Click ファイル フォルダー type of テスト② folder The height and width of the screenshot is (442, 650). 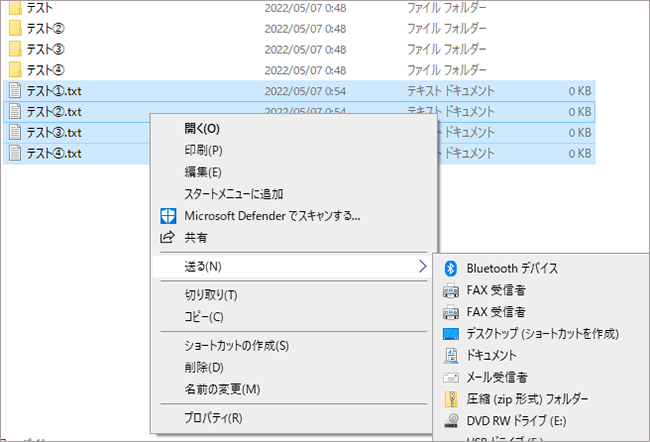point(446,28)
